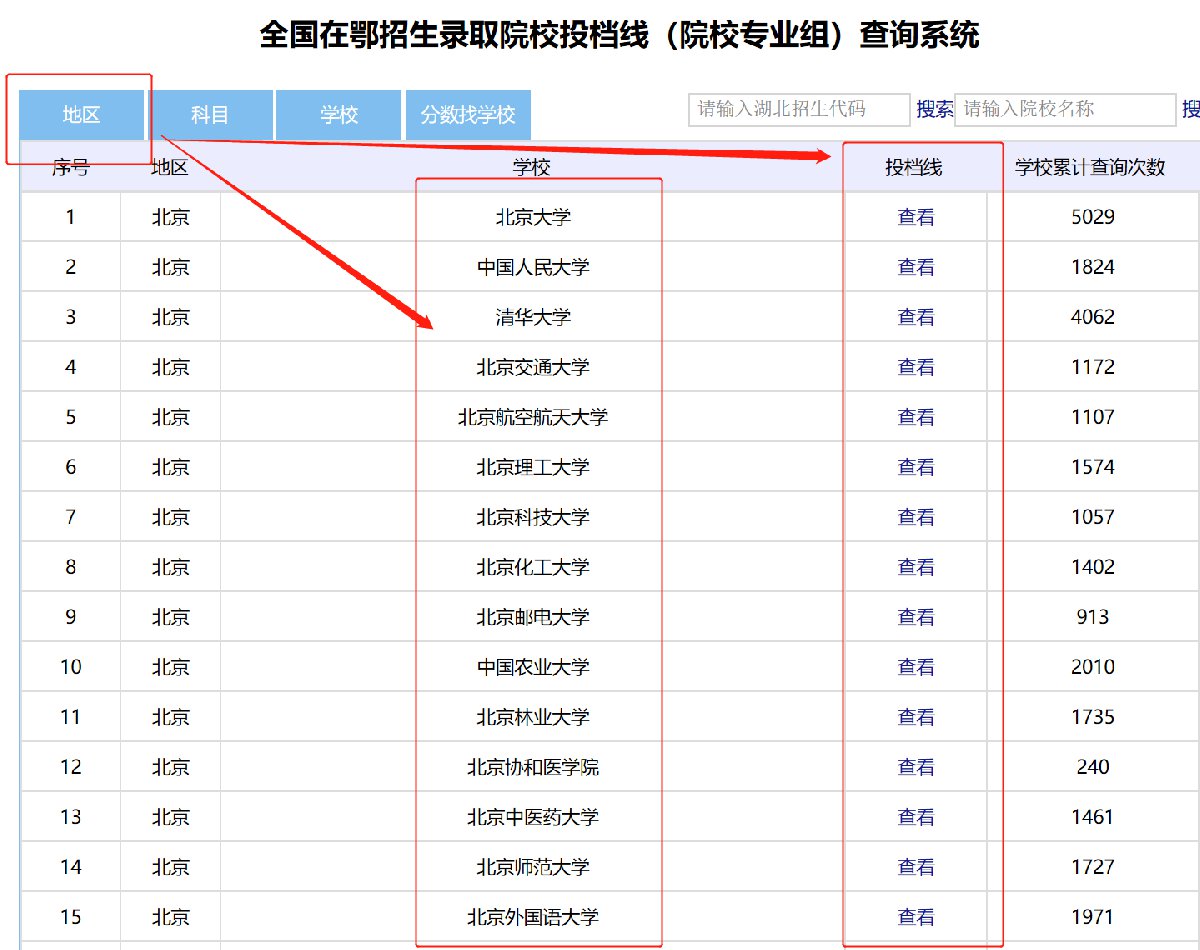View 投档线 for 北京邮电大学
1200x950 pixels.
click(x=915, y=617)
